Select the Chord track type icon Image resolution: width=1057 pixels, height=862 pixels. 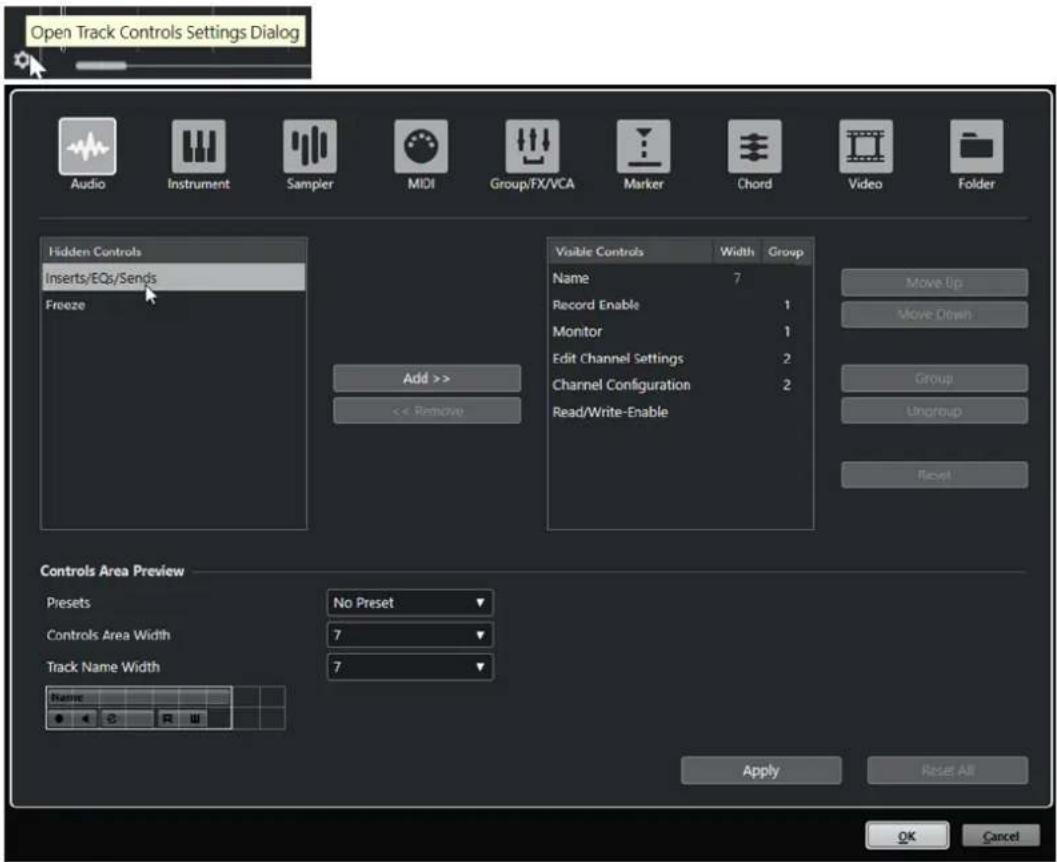click(754, 146)
